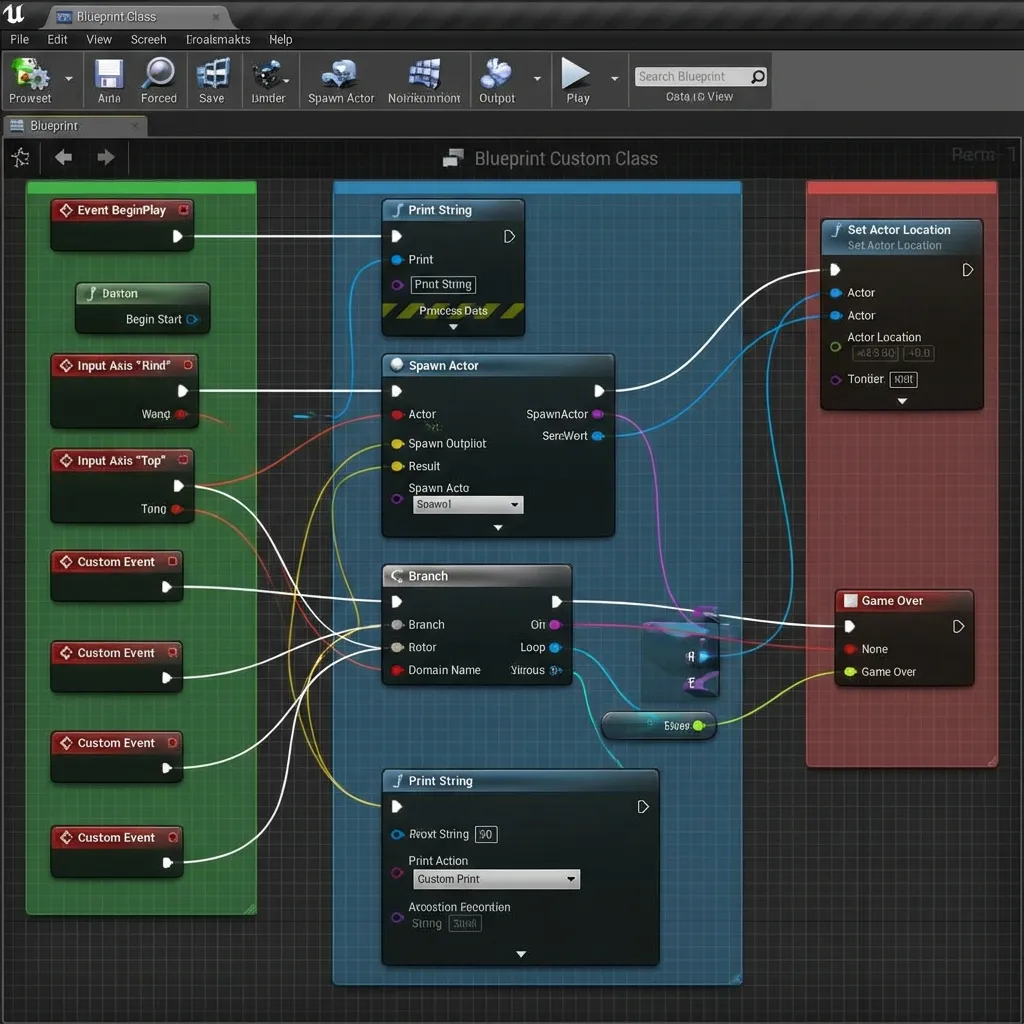1024x1024 pixels.
Task: Click the back navigation arrow
Action: pyautogui.click(x=63, y=157)
